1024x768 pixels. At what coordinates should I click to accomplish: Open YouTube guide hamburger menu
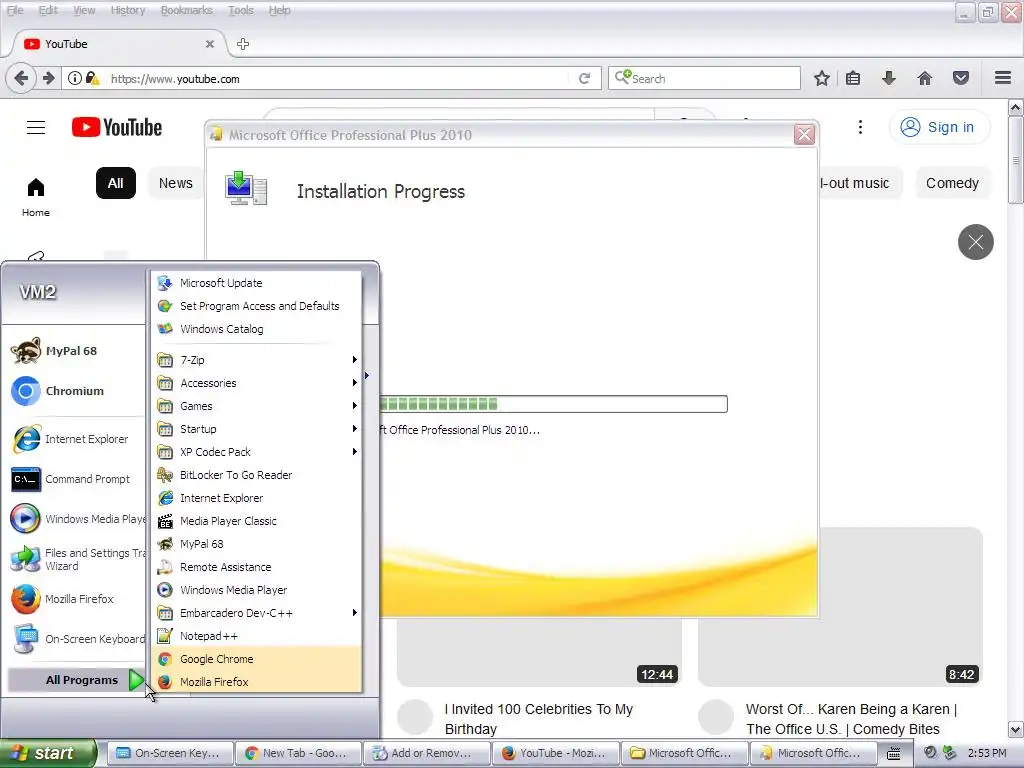coord(36,127)
